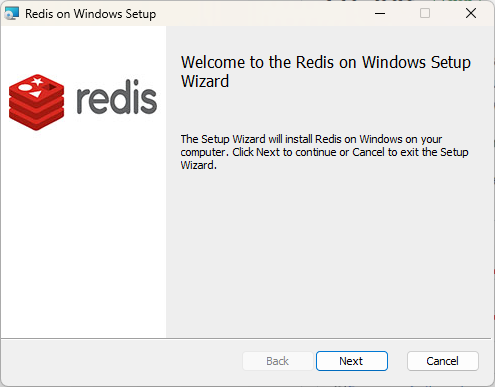The image size is (495, 387).
Task: Click the red Redis cube logo
Action: point(36,102)
